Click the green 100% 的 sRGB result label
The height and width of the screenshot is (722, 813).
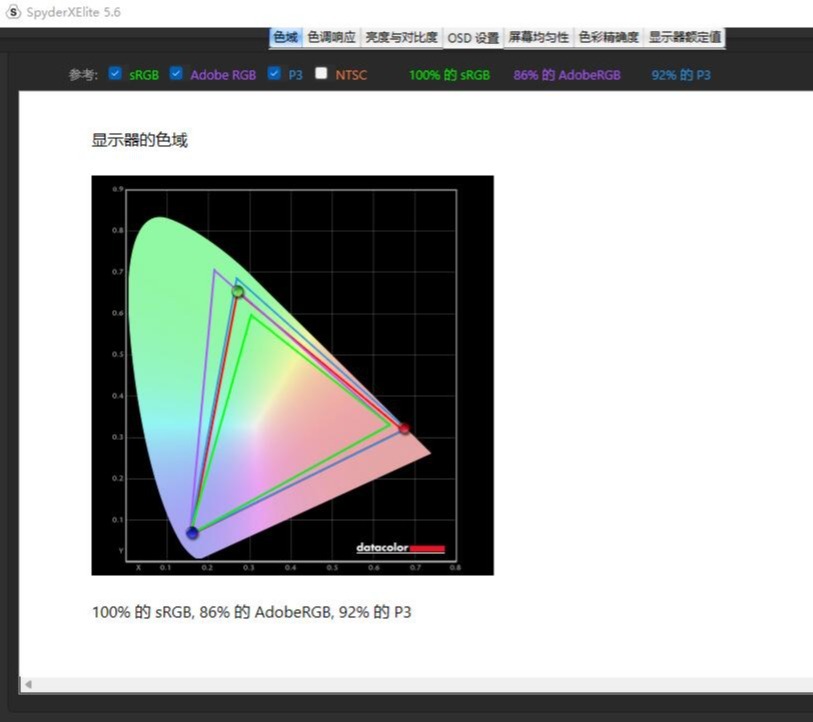pyautogui.click(x=449, y=75)
